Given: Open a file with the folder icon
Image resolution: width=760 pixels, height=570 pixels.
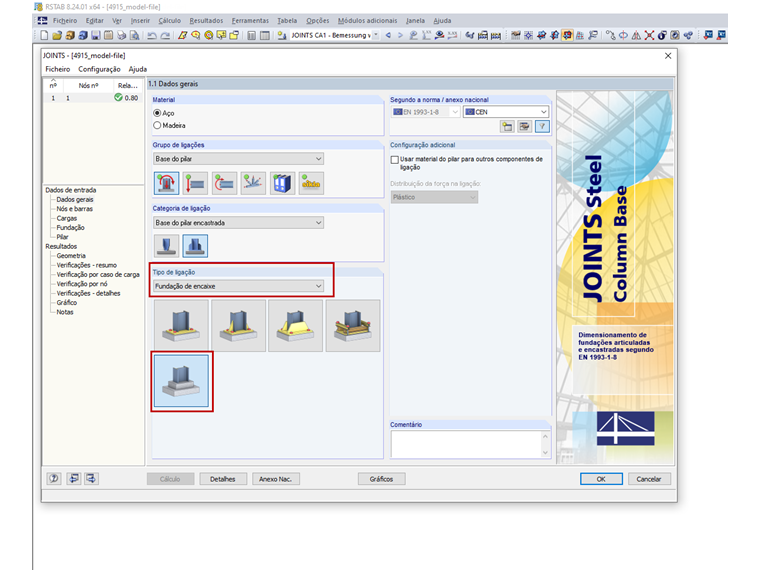Looking at the screenshot, I should (x=57, y=35).
